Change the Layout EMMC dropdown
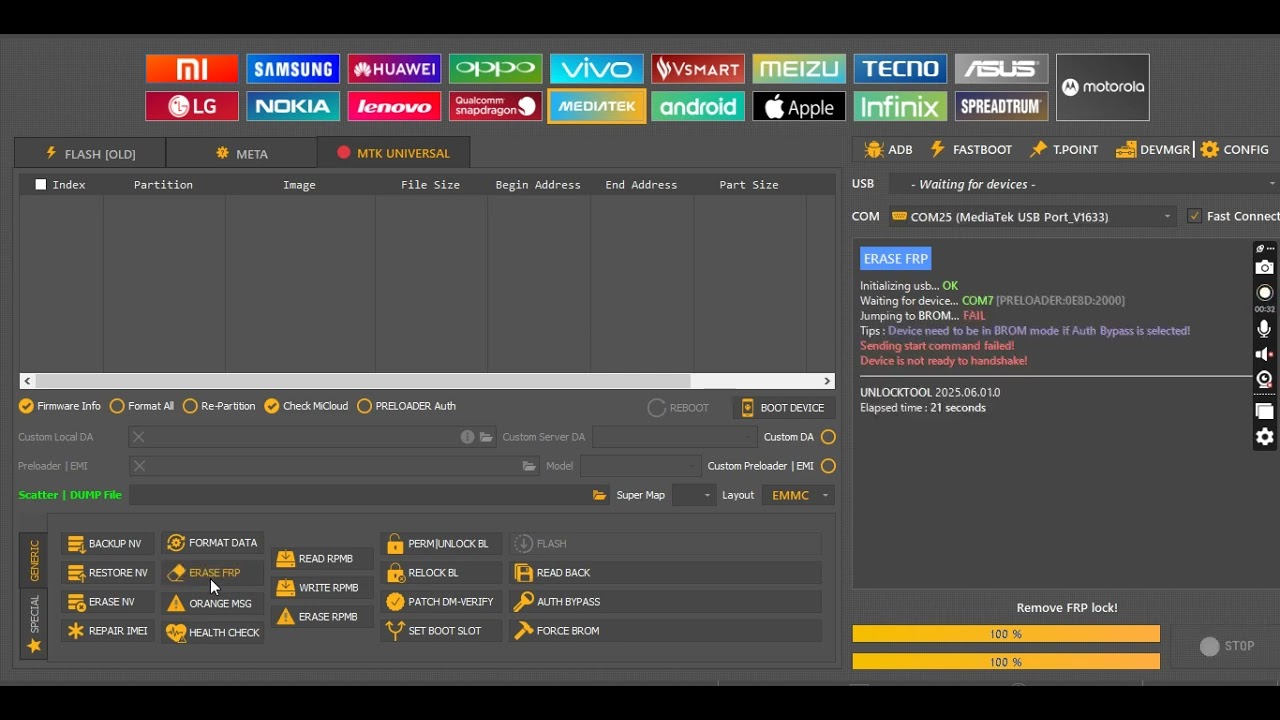Screen dimensions: 1280x720 coord(798,495)
